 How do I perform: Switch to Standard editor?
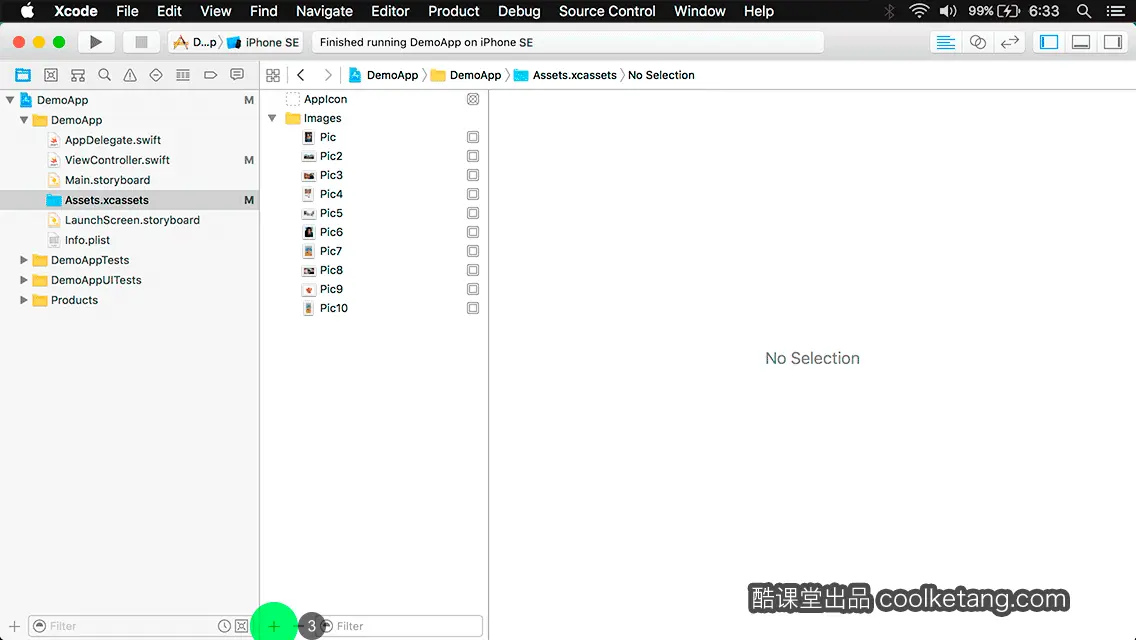point(945,42)
